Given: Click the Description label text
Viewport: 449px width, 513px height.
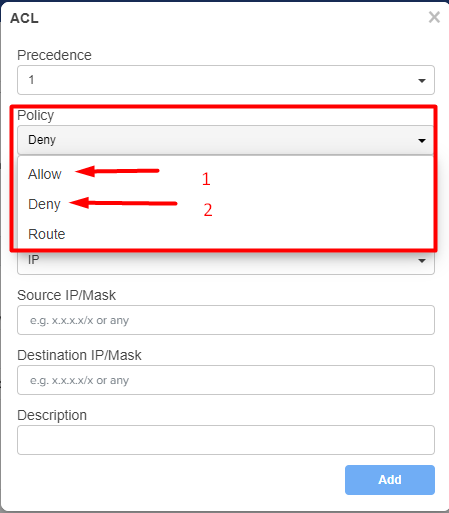Looking at the screenshot, I should (52, 415).
